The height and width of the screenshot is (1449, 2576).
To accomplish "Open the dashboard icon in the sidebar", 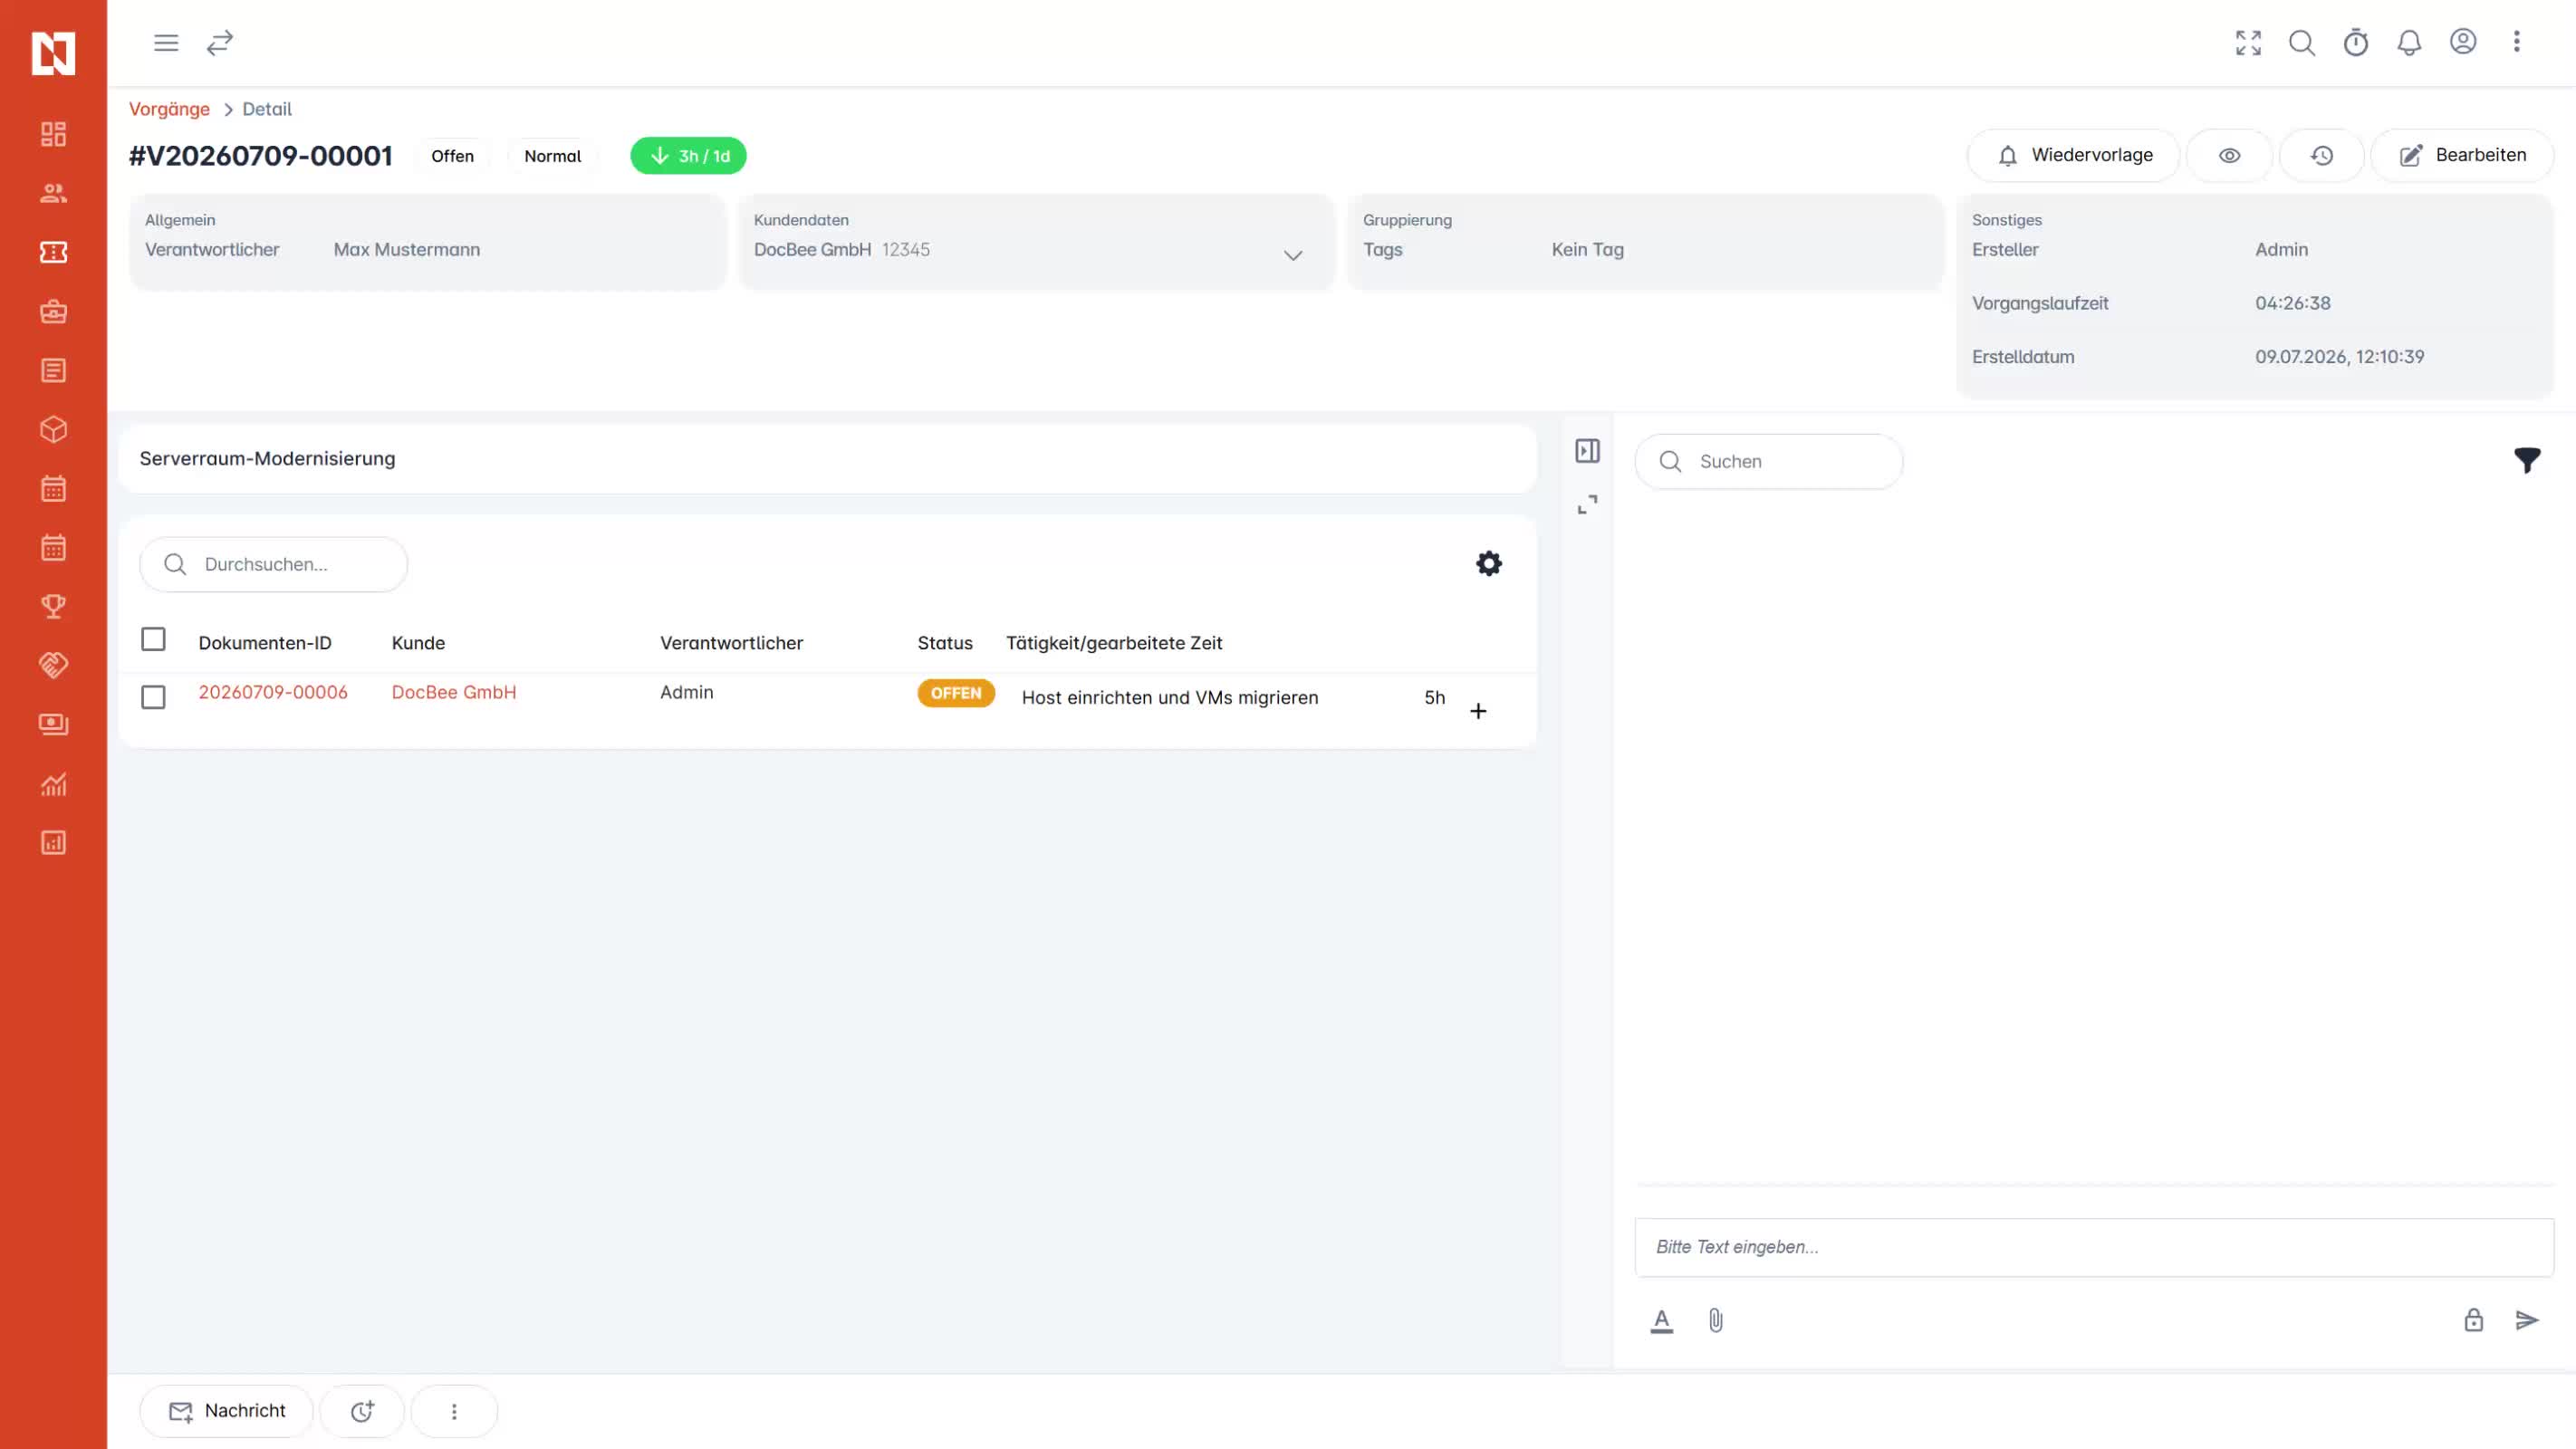I will 53,134.
